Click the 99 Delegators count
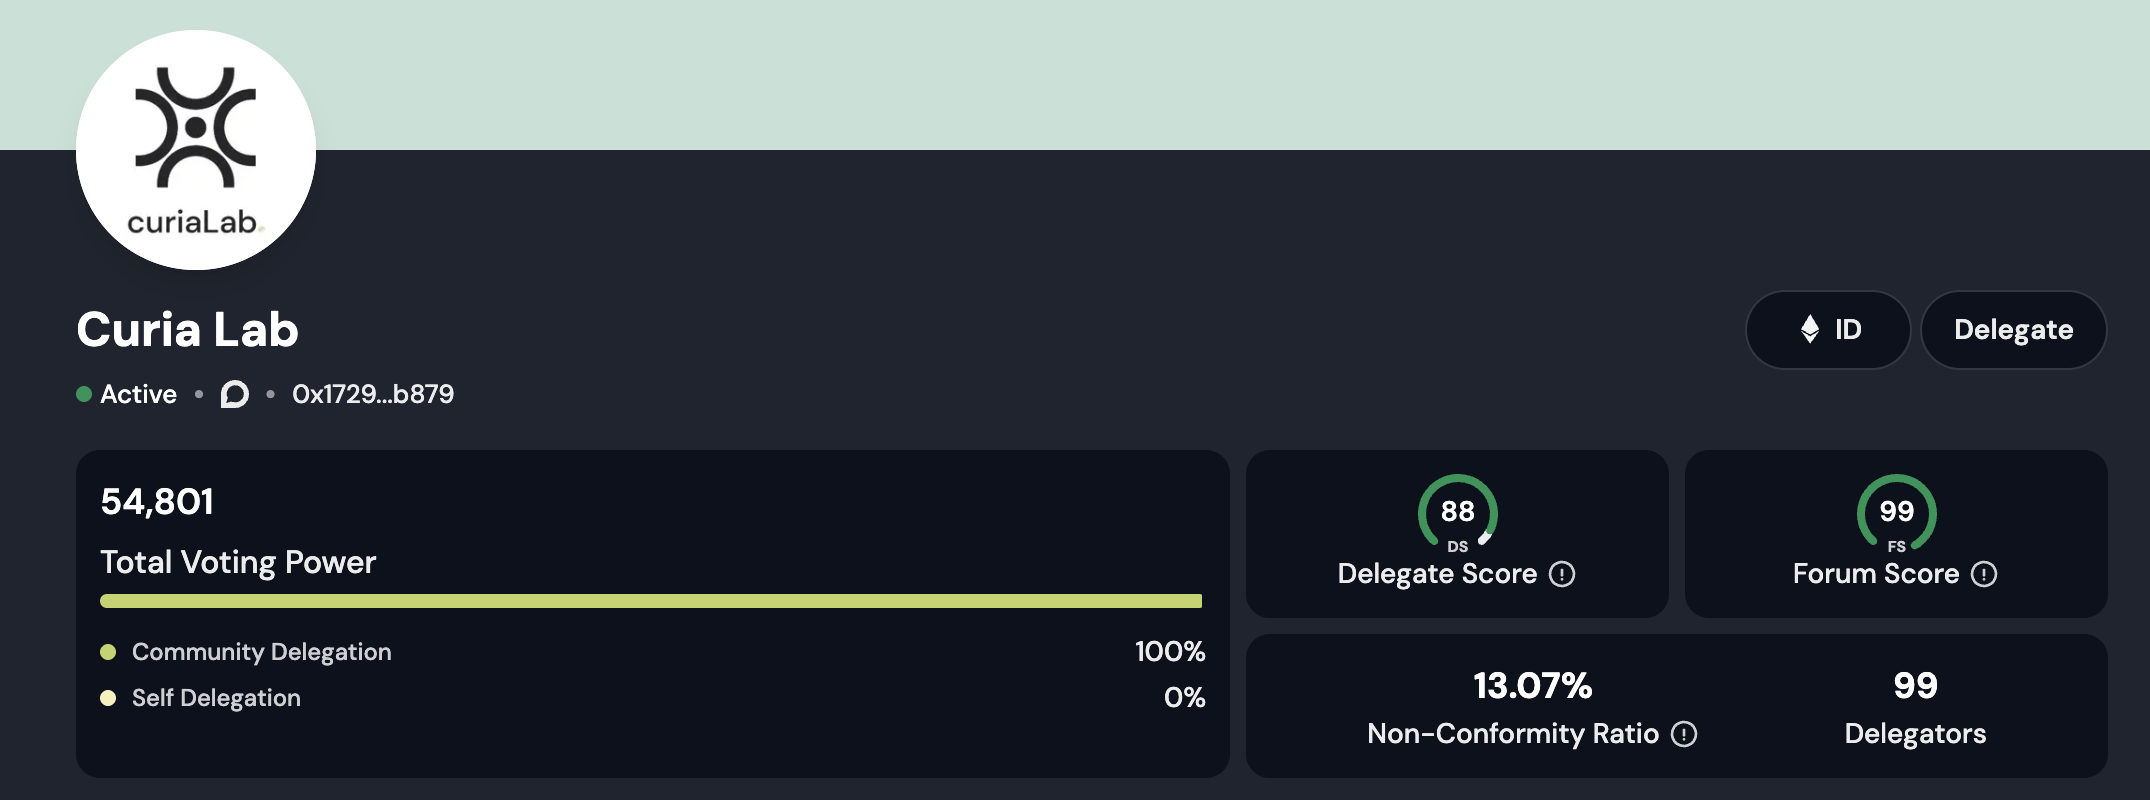2150x800 pixels. coord(1915,686)
